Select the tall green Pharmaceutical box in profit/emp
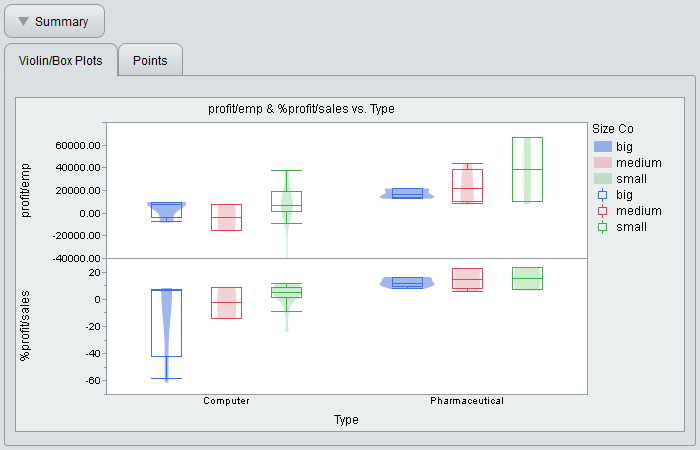The image size is (700, 450). 527,170
